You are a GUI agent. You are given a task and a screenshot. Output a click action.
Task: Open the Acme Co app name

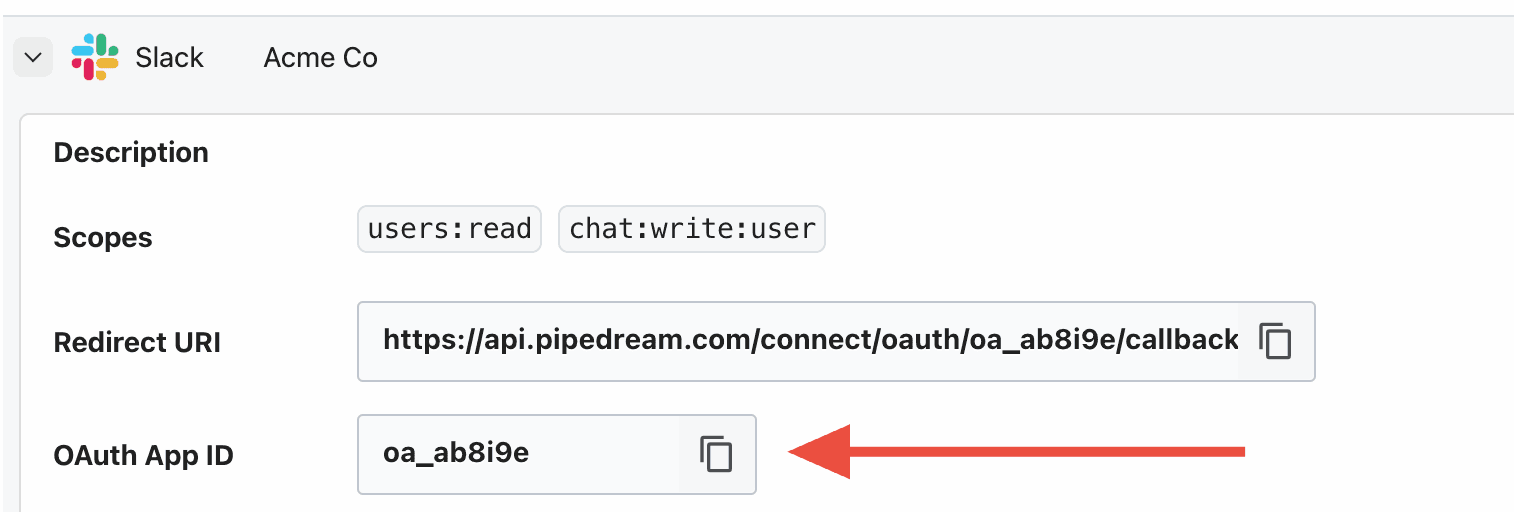click(x=320, y=58)
